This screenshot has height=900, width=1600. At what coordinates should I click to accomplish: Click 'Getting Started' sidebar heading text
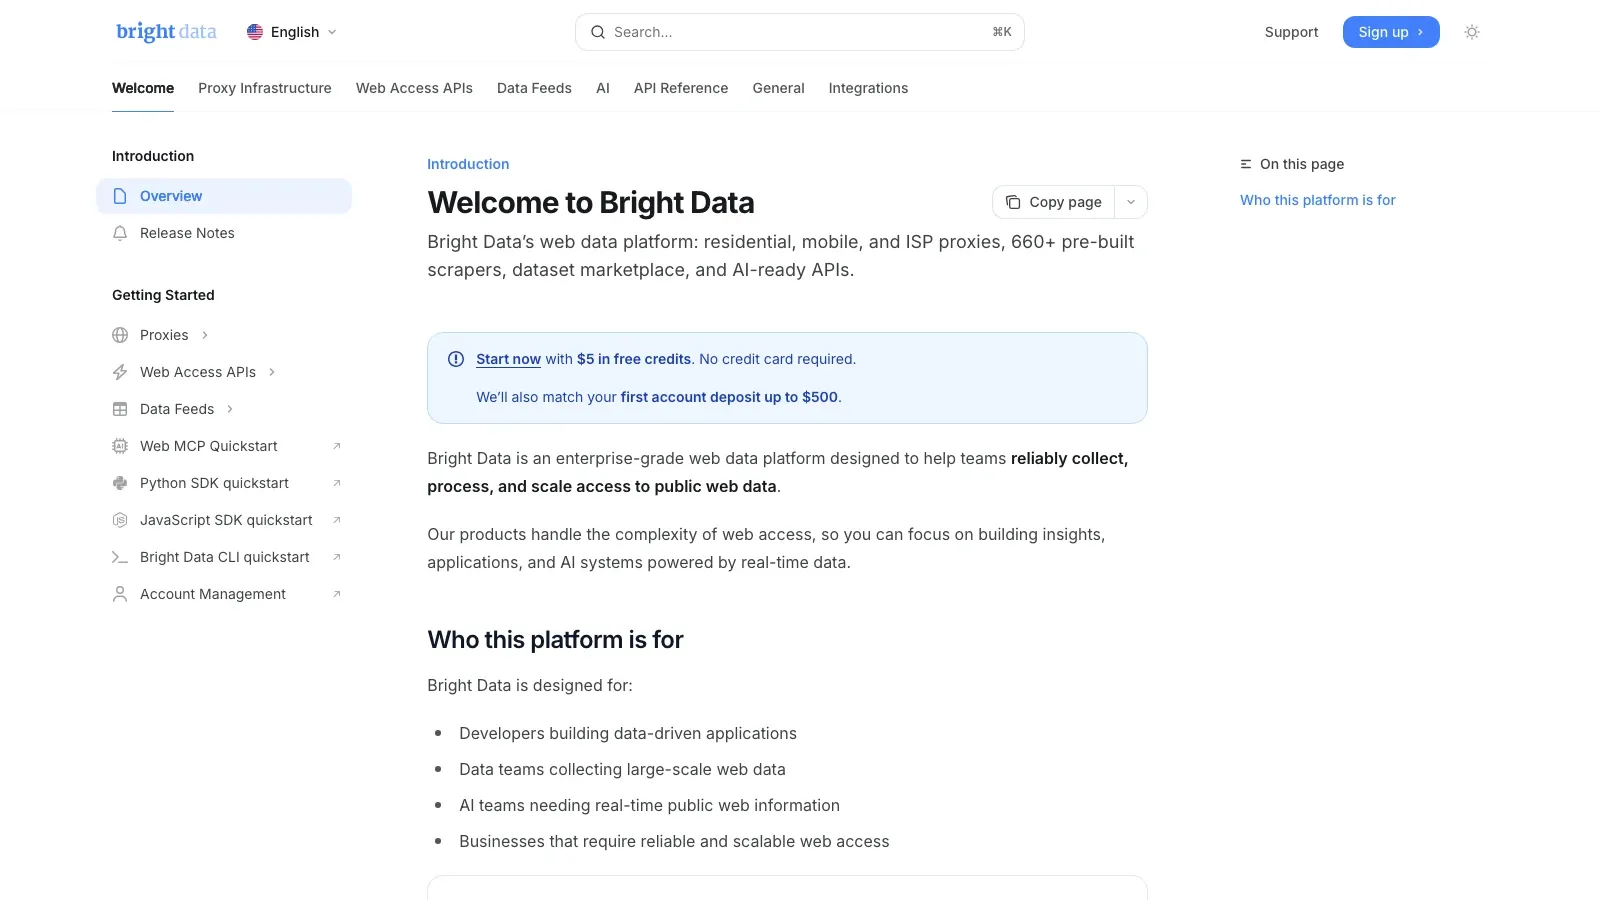(x=163, y=295)
